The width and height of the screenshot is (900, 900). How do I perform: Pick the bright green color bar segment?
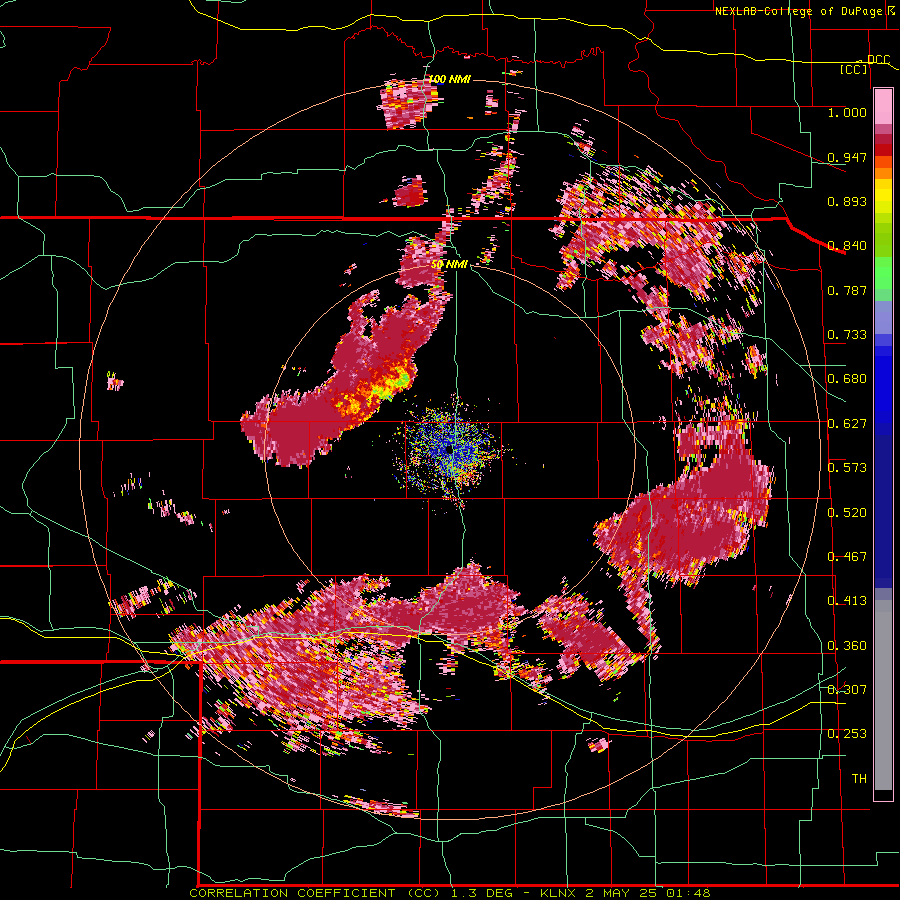(883, 274)
